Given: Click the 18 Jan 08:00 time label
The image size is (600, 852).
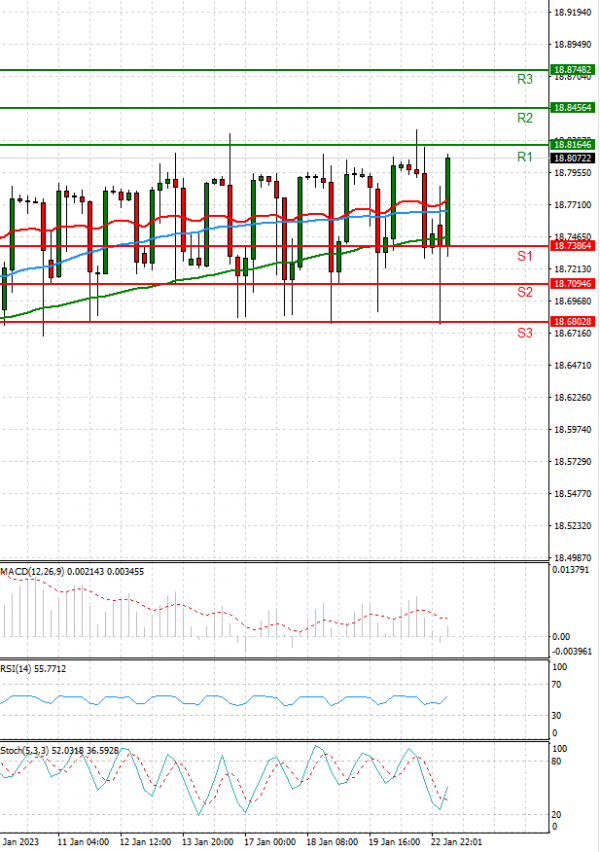Looking at the screenshot, I should click(332, 842).
